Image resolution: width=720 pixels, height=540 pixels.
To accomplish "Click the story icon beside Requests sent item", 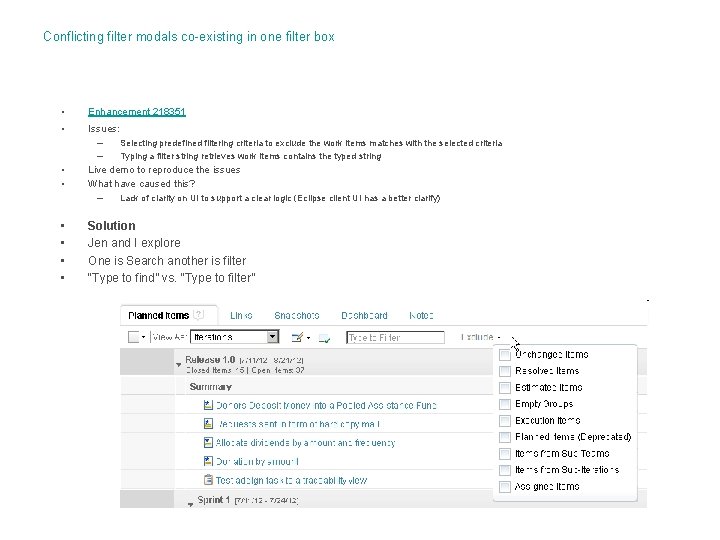I will pos(208,423).
